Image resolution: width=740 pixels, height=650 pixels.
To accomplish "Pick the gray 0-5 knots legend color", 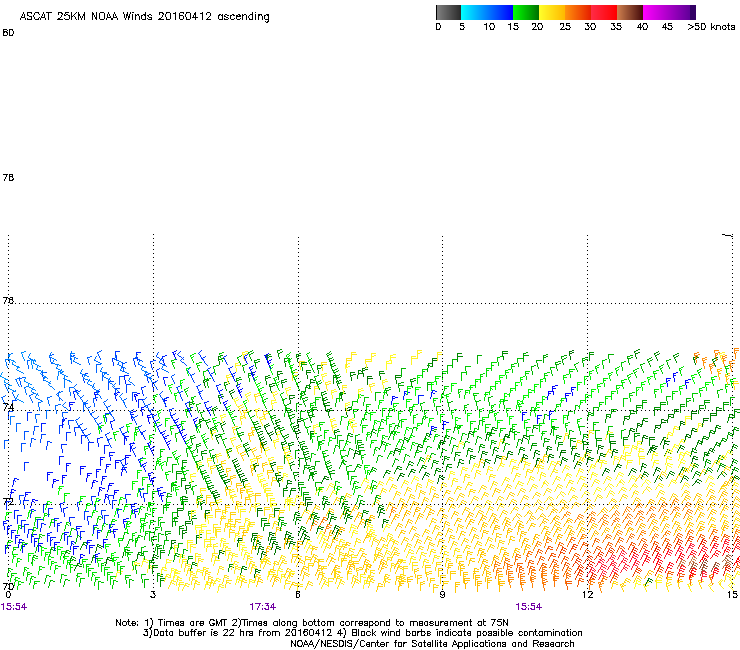I will (448, 12).
